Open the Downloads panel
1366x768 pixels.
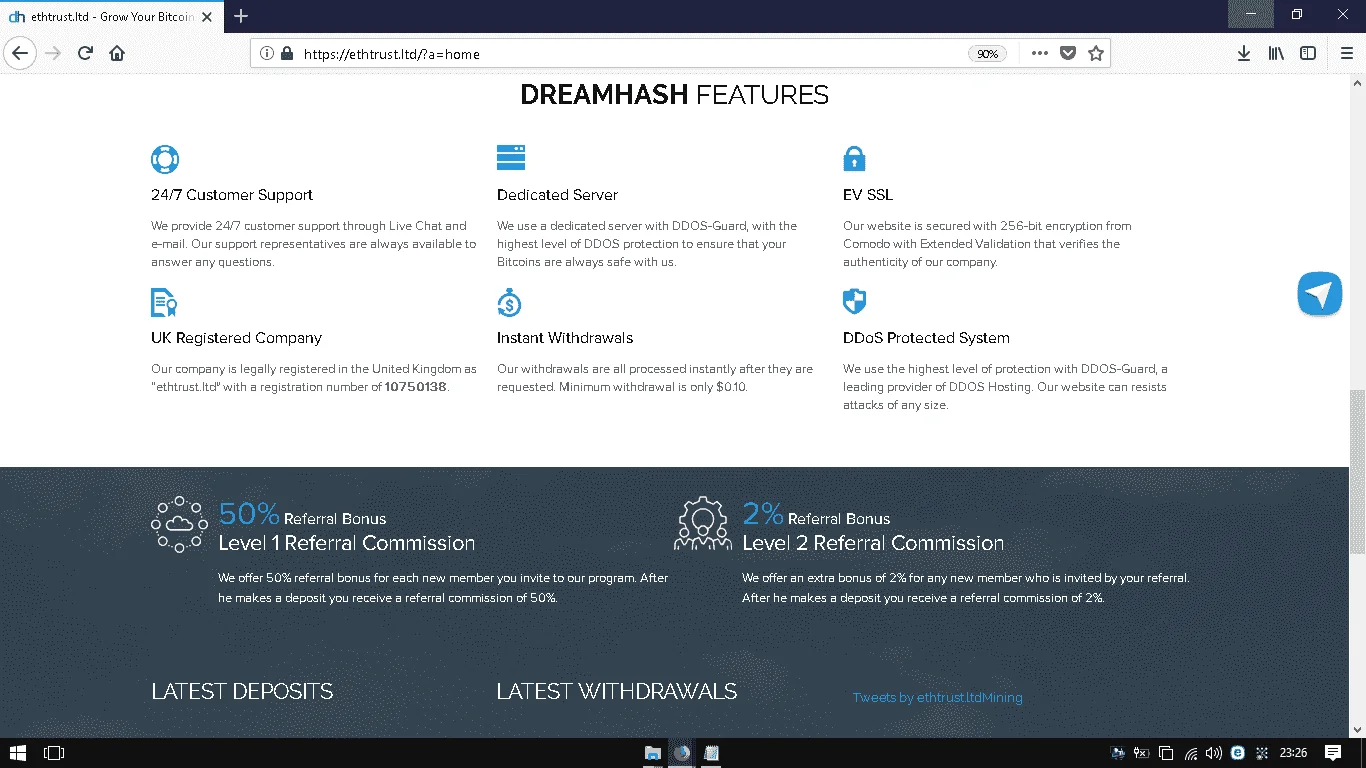1244,53
